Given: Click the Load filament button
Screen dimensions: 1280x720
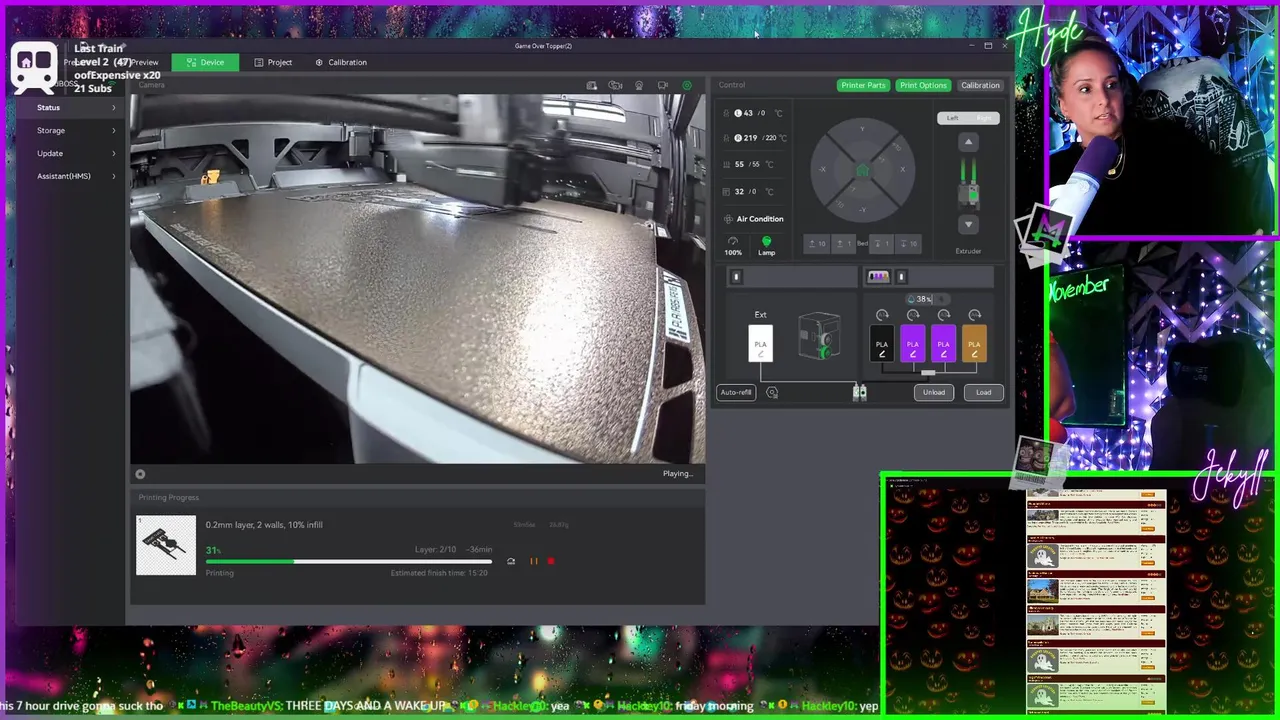Looking at the screenshot, I should pos(984,393).
